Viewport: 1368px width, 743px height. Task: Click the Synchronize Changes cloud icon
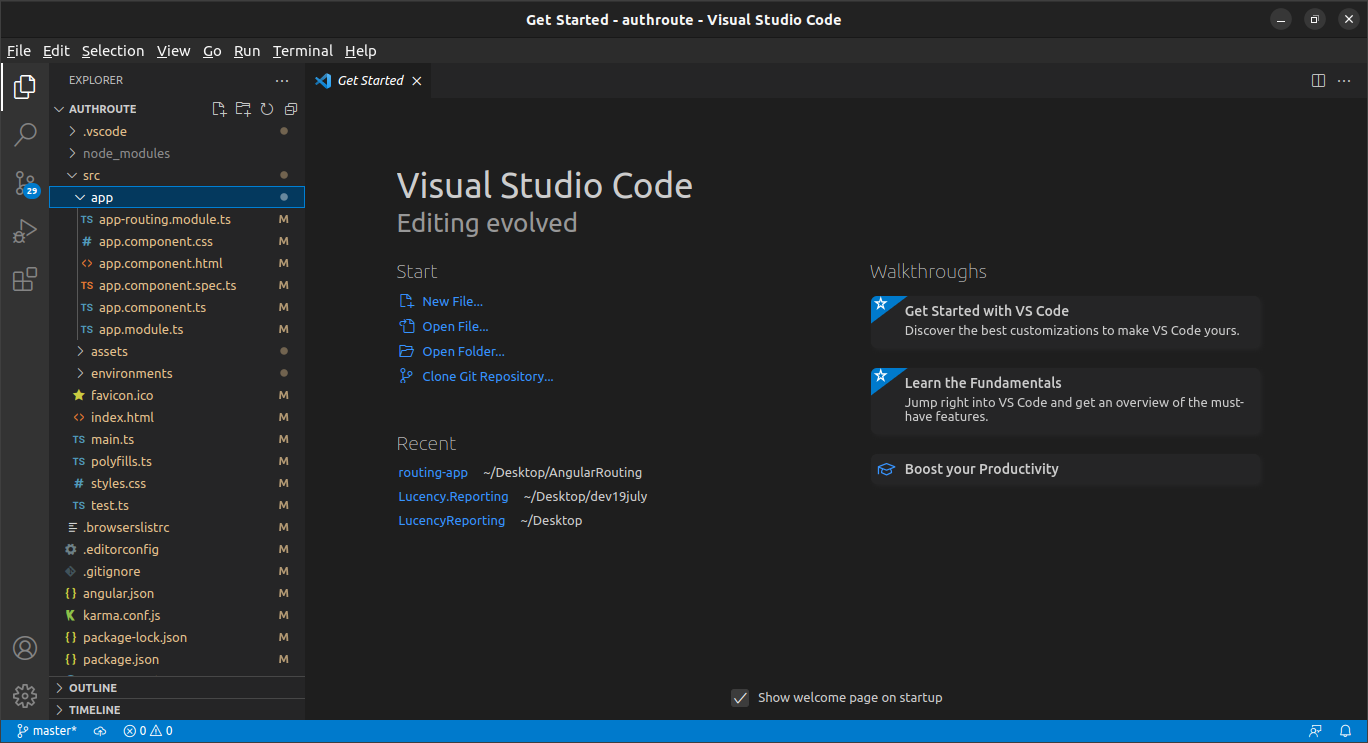(100, 731)
